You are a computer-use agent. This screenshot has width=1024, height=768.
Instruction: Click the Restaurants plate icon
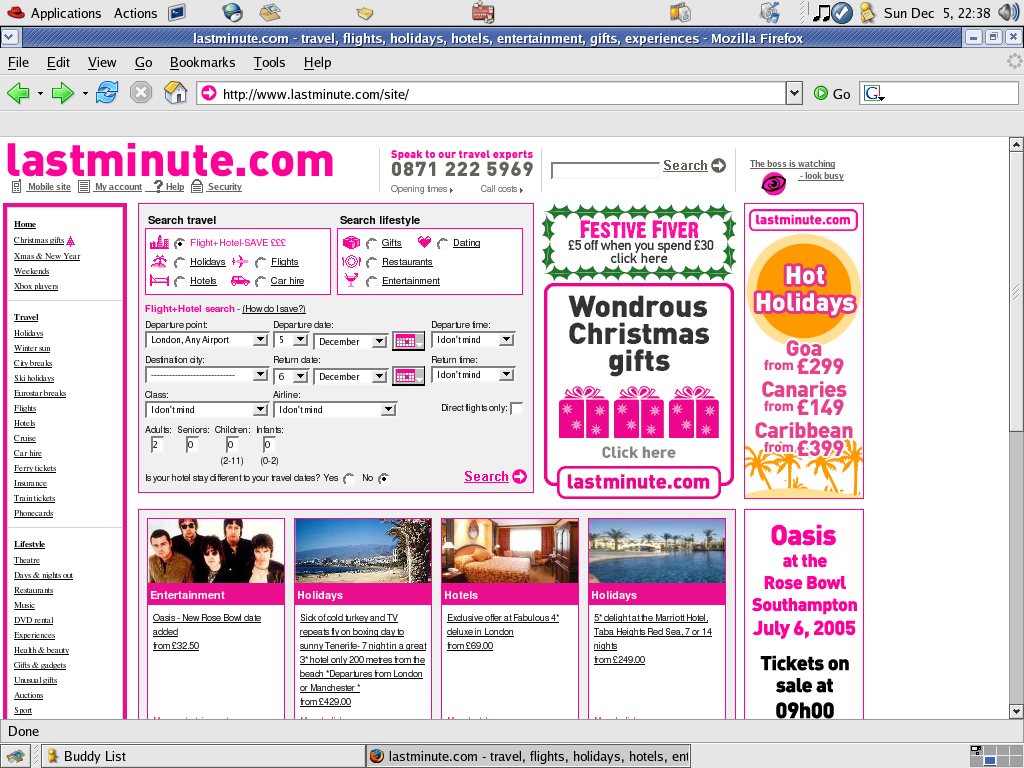tap(351, 262)
